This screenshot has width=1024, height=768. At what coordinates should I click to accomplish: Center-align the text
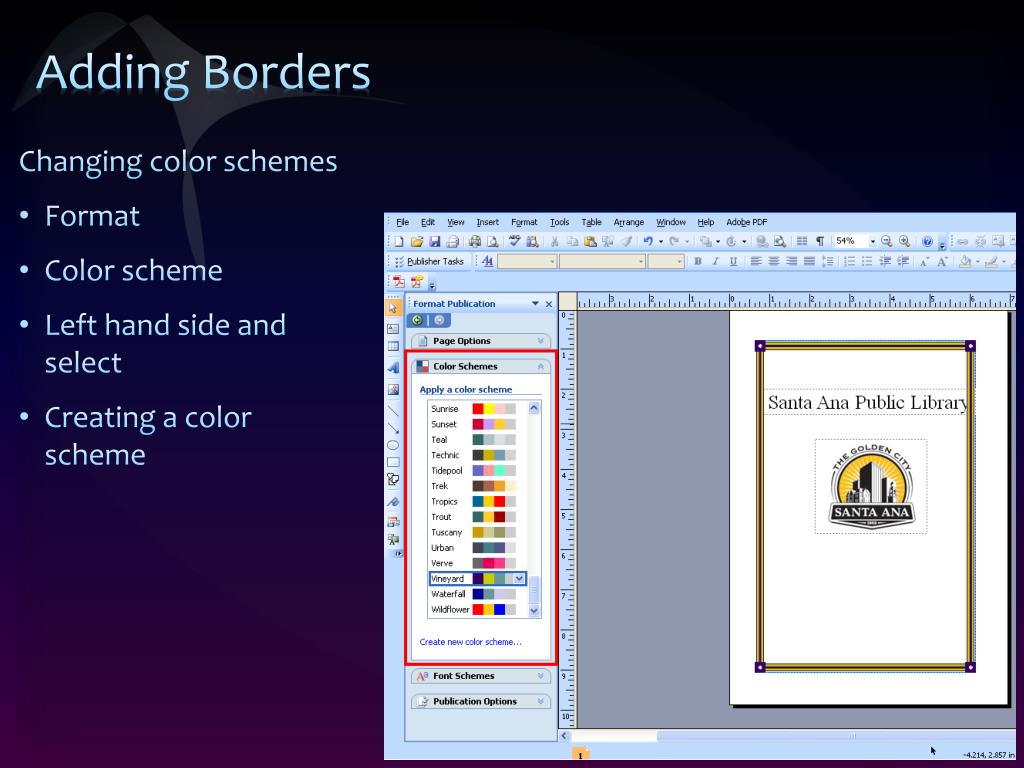774,261
